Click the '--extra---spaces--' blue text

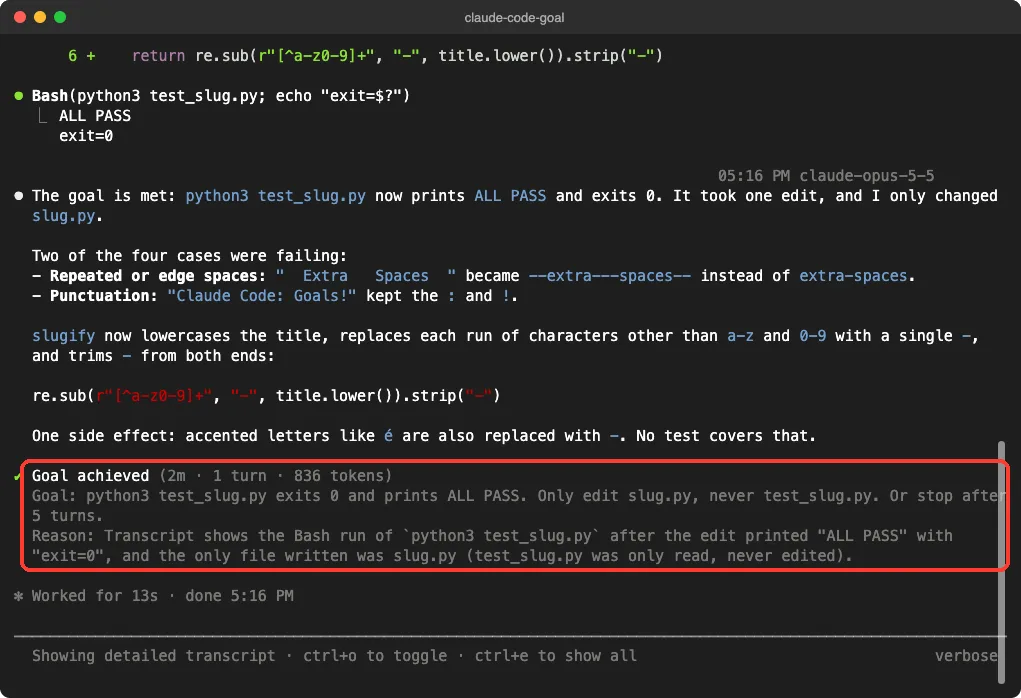point(609,276)
